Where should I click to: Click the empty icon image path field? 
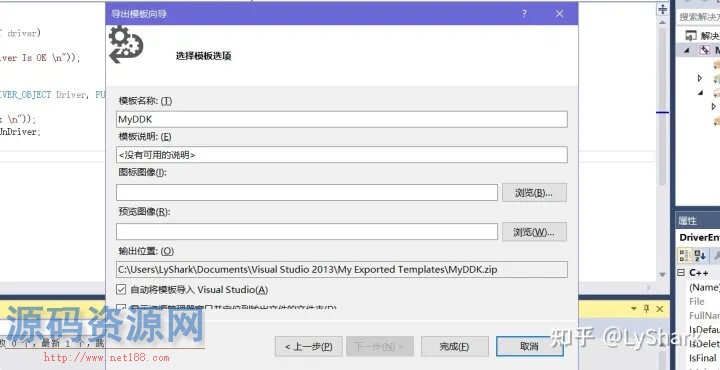click(x=307, y=193)
